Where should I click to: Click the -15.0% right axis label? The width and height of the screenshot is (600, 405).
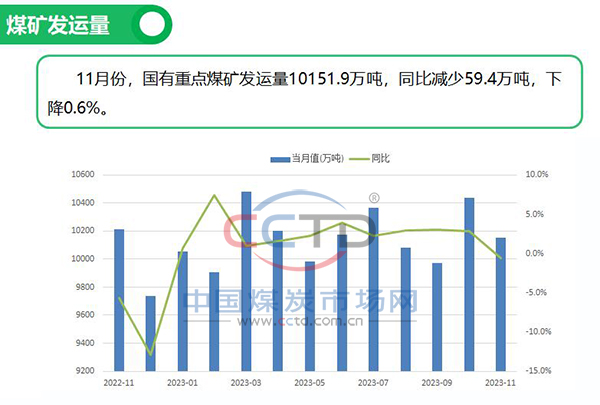click(x=537, y=371)
